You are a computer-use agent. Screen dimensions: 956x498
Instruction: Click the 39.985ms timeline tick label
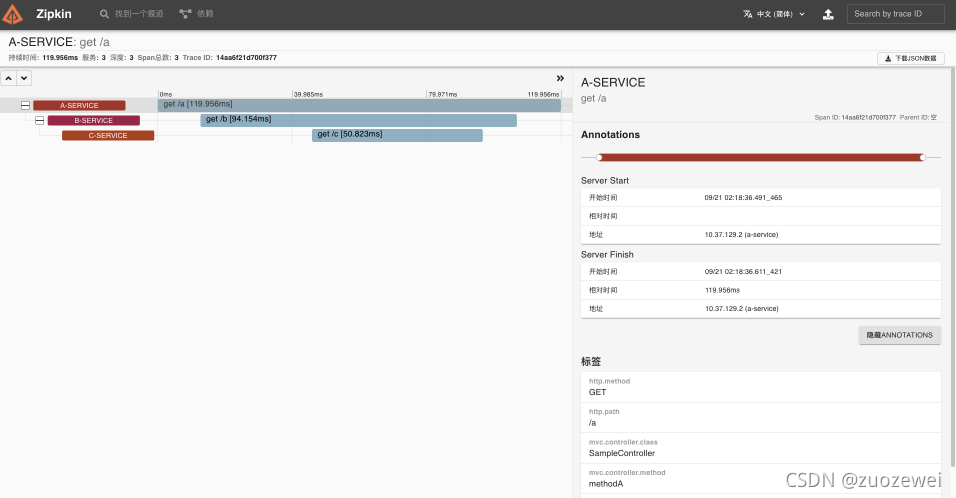pos(308,94)
